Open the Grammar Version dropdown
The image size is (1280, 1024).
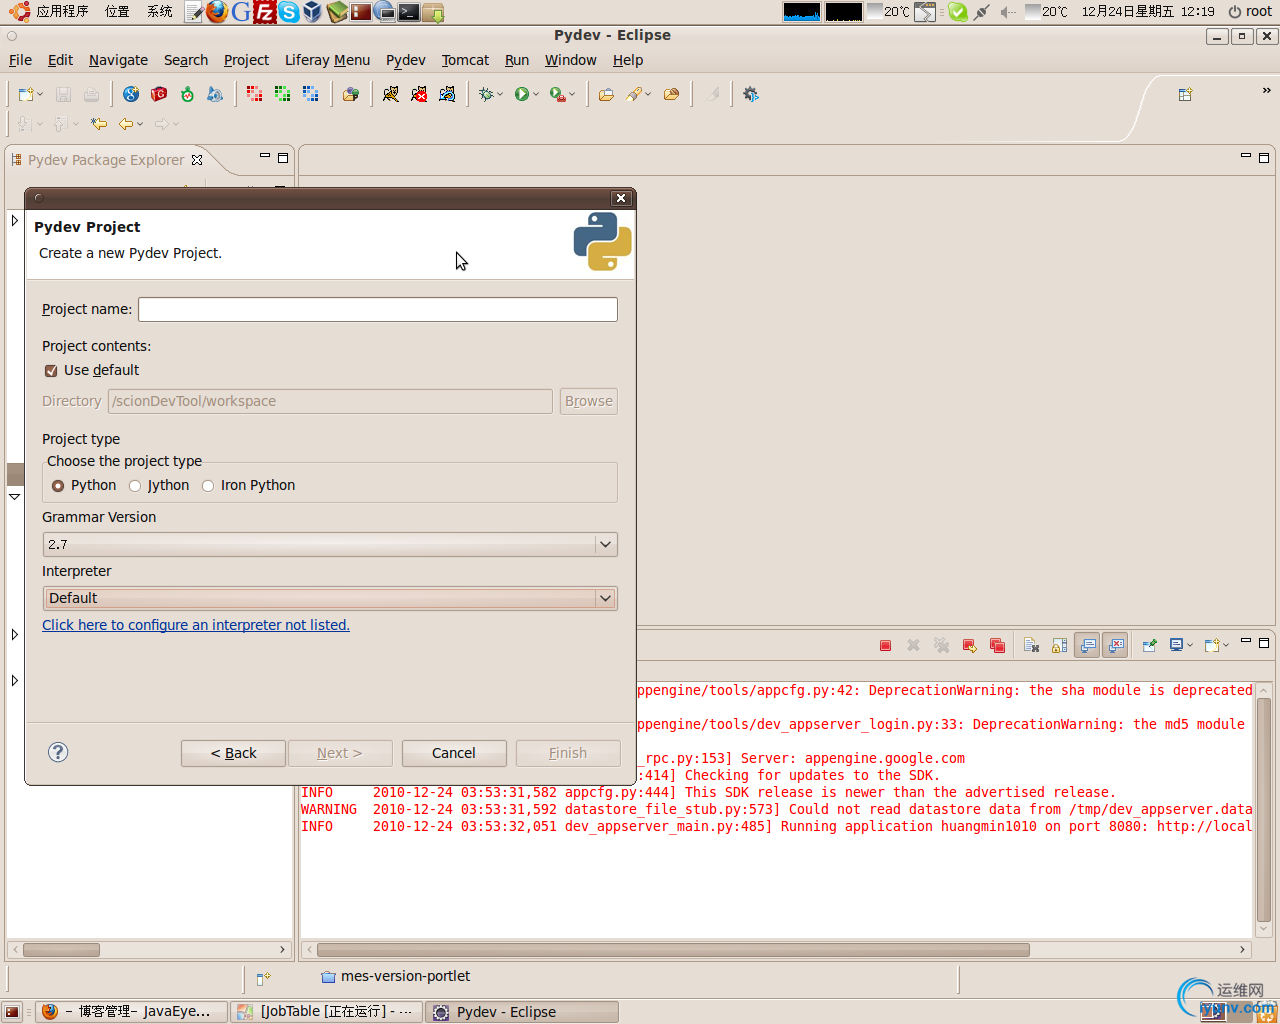coord(330,544)
